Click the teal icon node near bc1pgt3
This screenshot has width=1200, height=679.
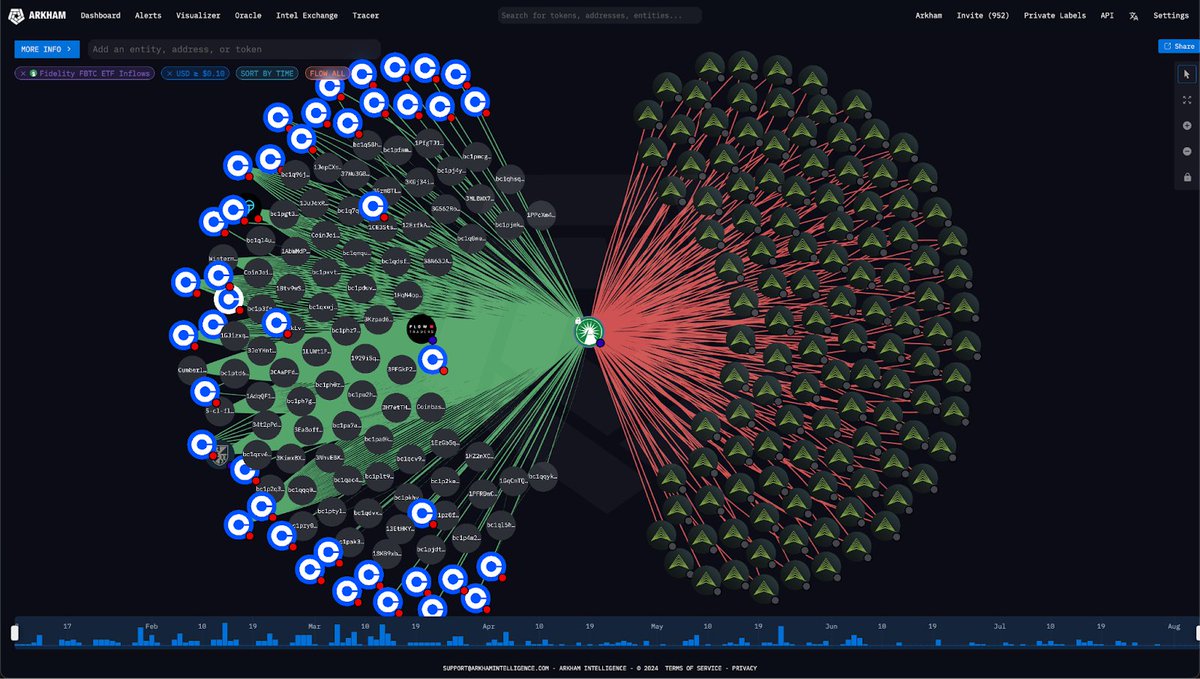point(249,206)
